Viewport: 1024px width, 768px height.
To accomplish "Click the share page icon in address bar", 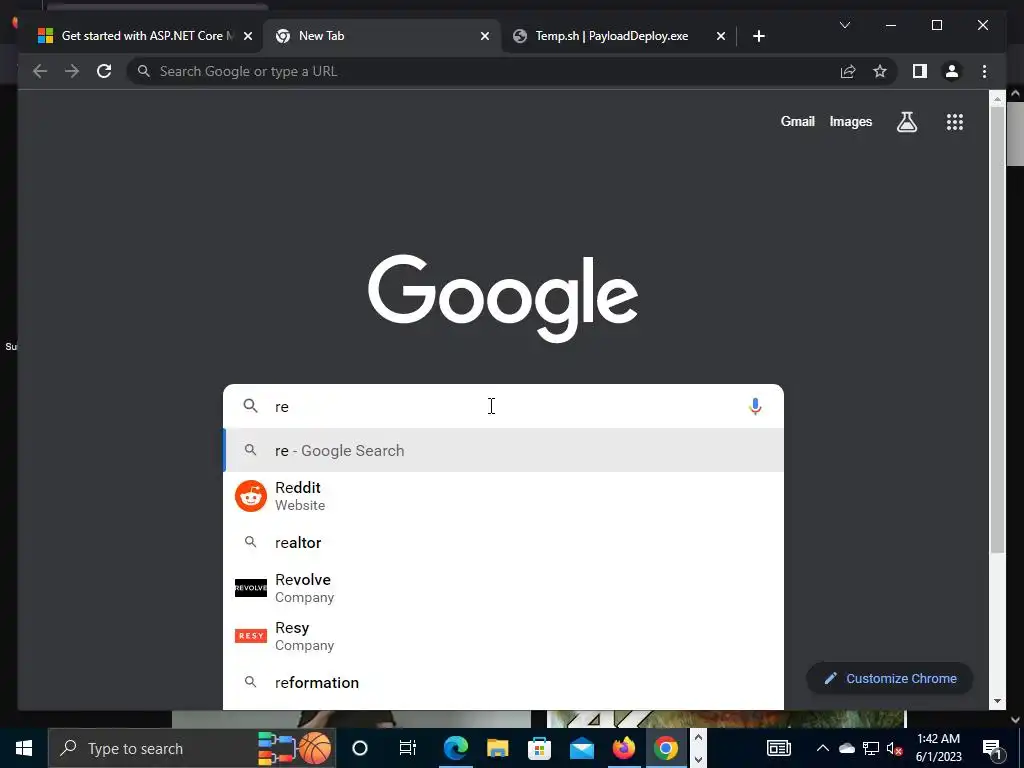I will pos(848,71).
